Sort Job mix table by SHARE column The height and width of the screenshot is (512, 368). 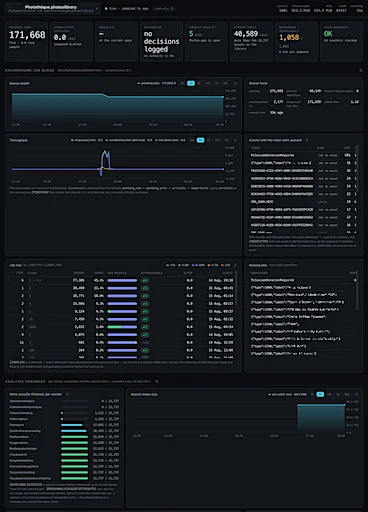tap(99, 273)
